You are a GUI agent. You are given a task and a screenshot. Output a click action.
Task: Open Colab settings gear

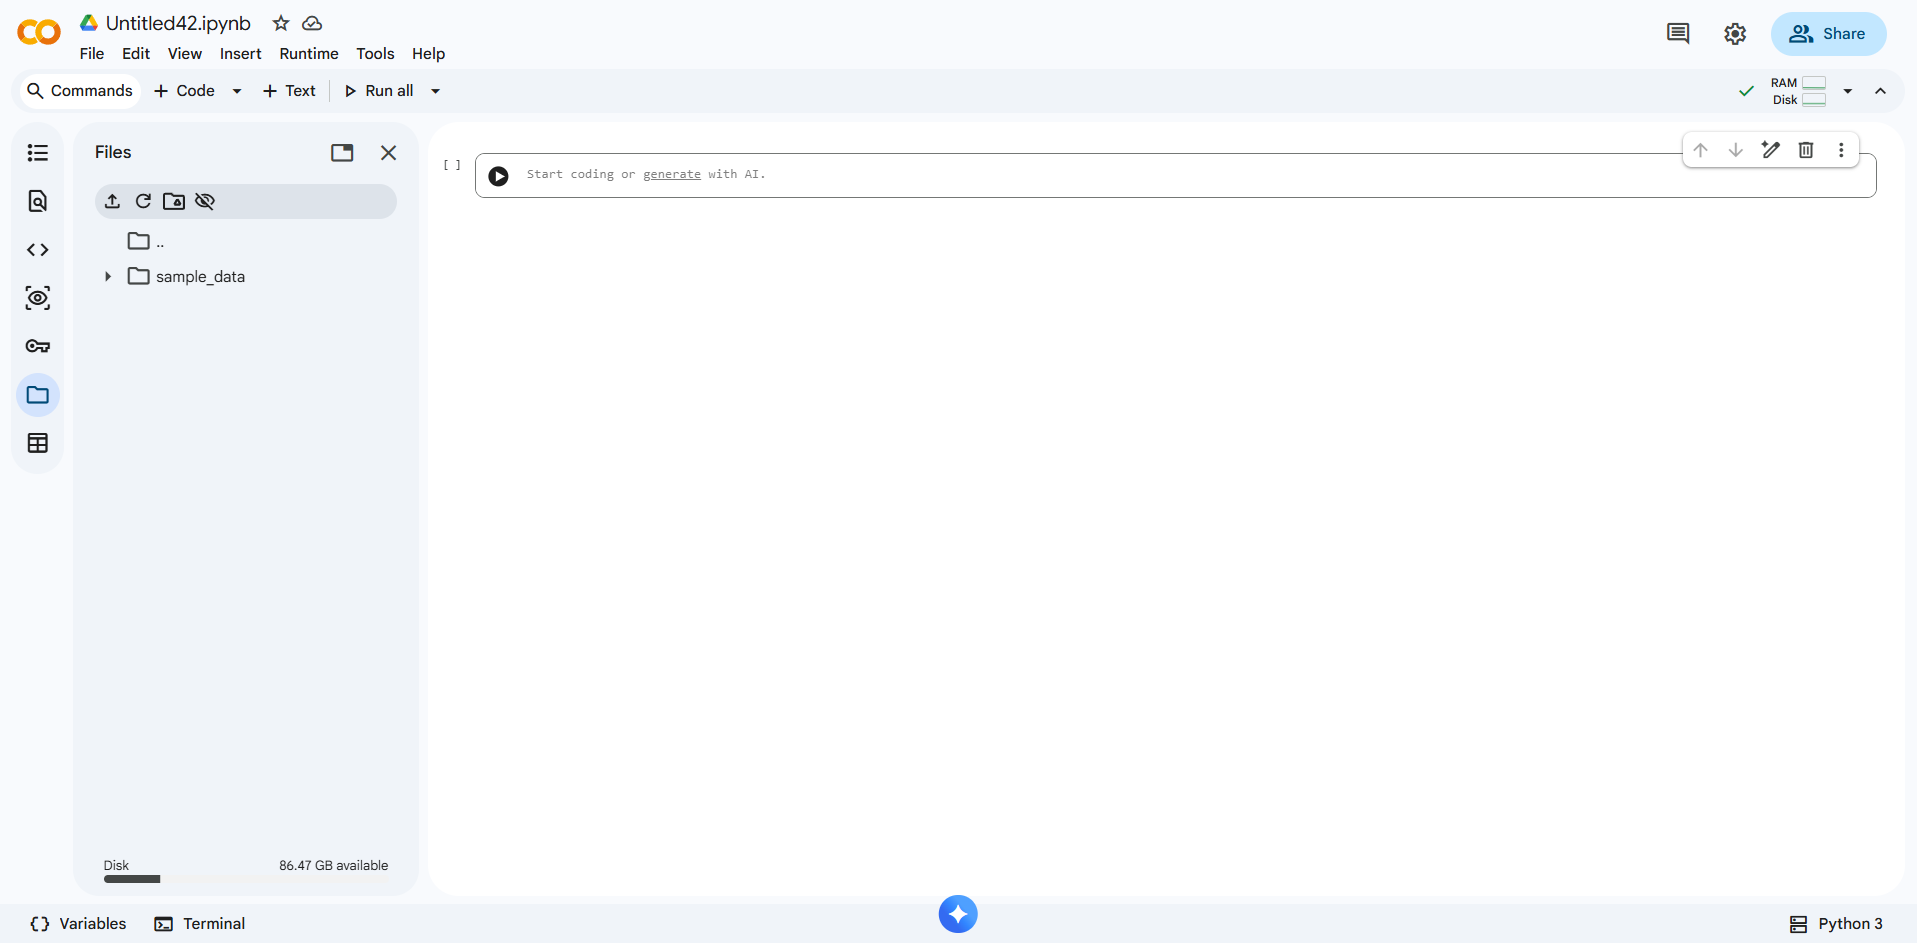click(x=1735, y=34)
